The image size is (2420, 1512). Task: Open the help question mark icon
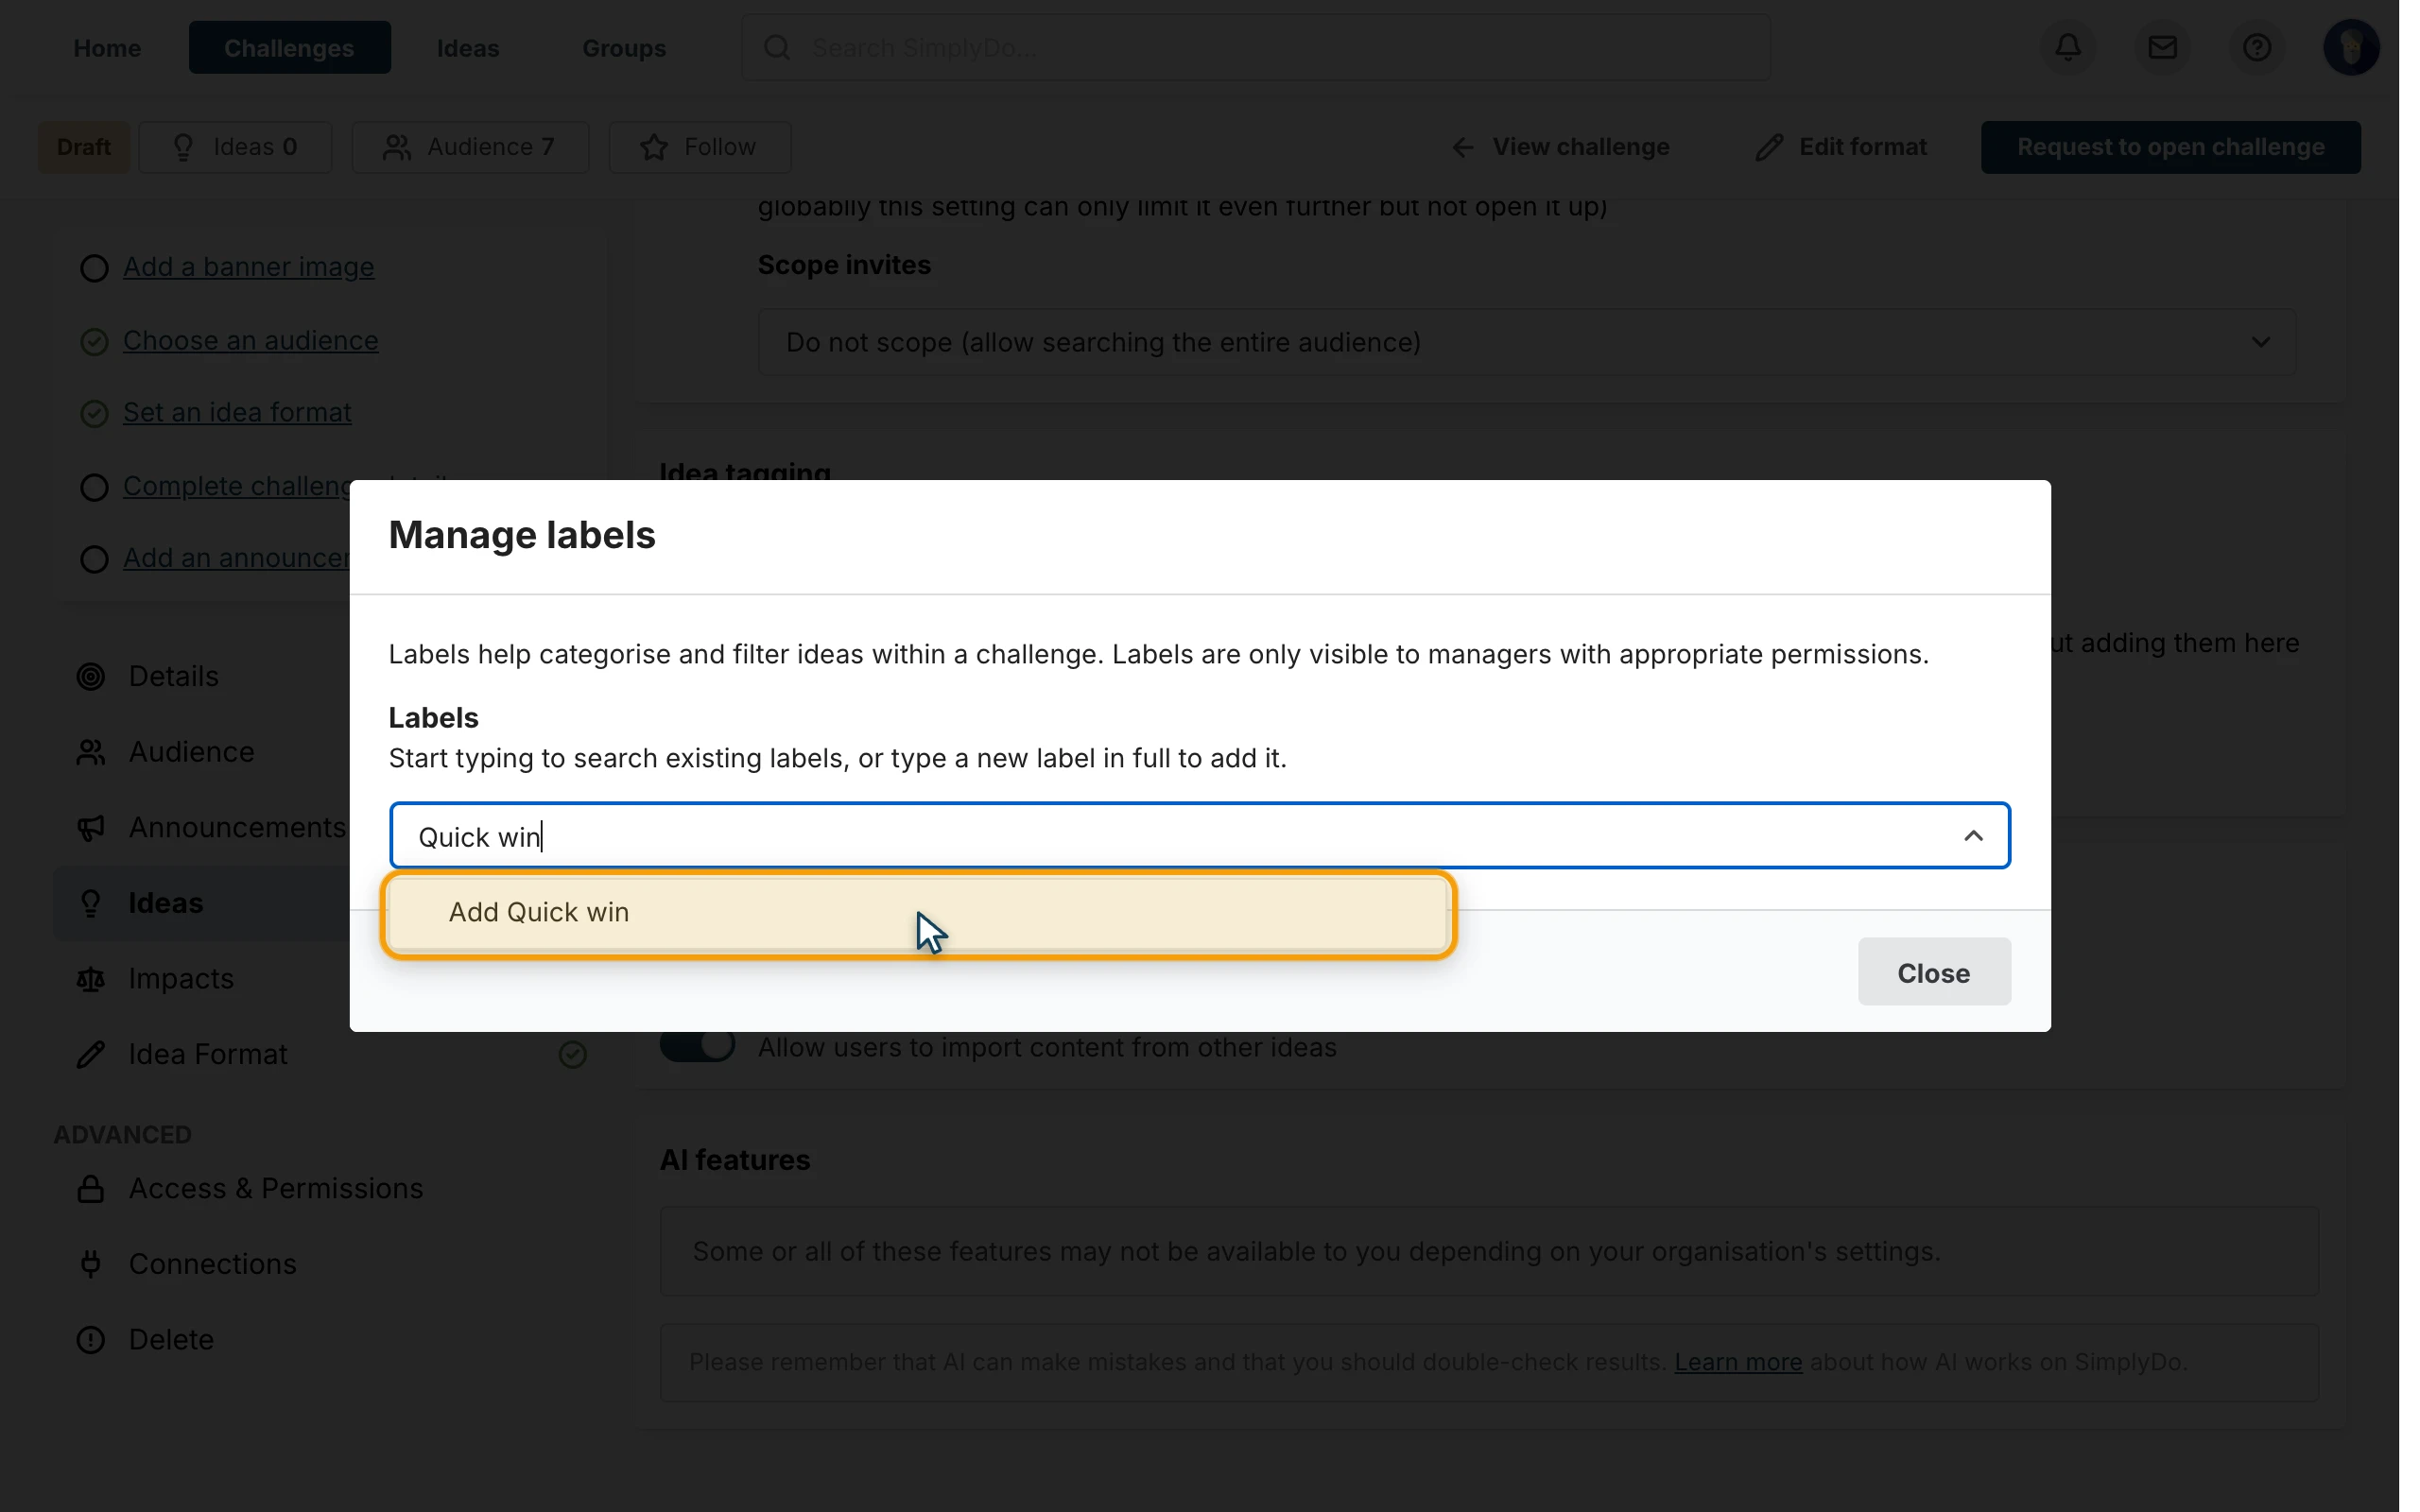(2256, 47)
